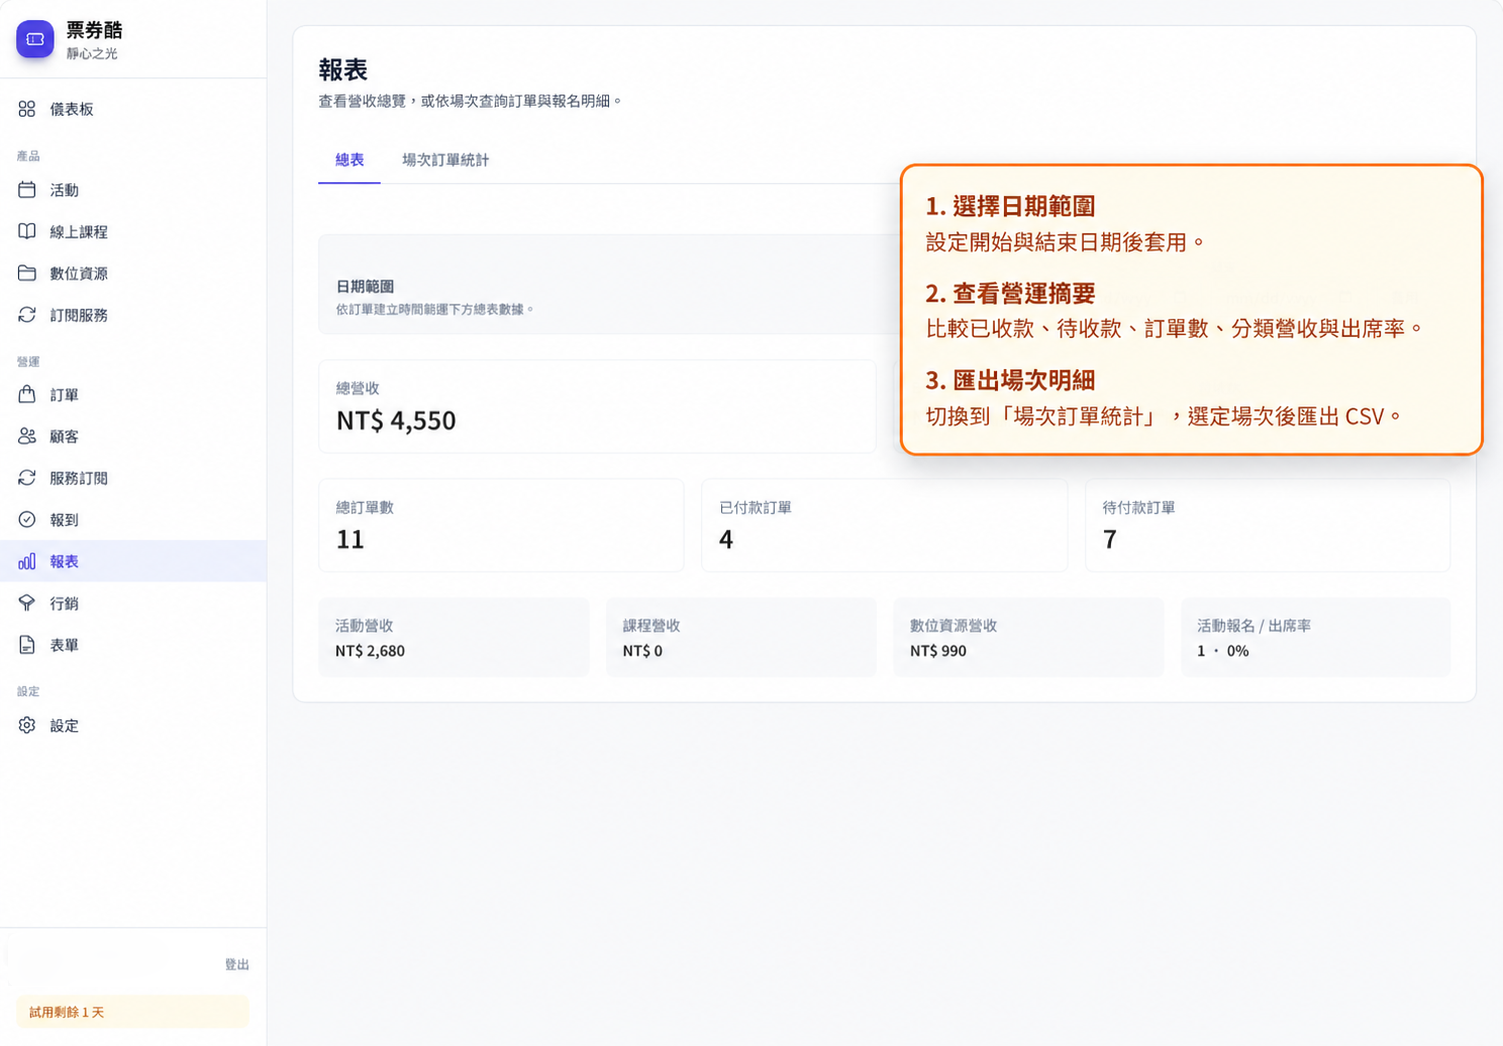Click the 課程營收 NT$ 0 value
Screen dimensions: 1503x1046
[x=642, y=651]
